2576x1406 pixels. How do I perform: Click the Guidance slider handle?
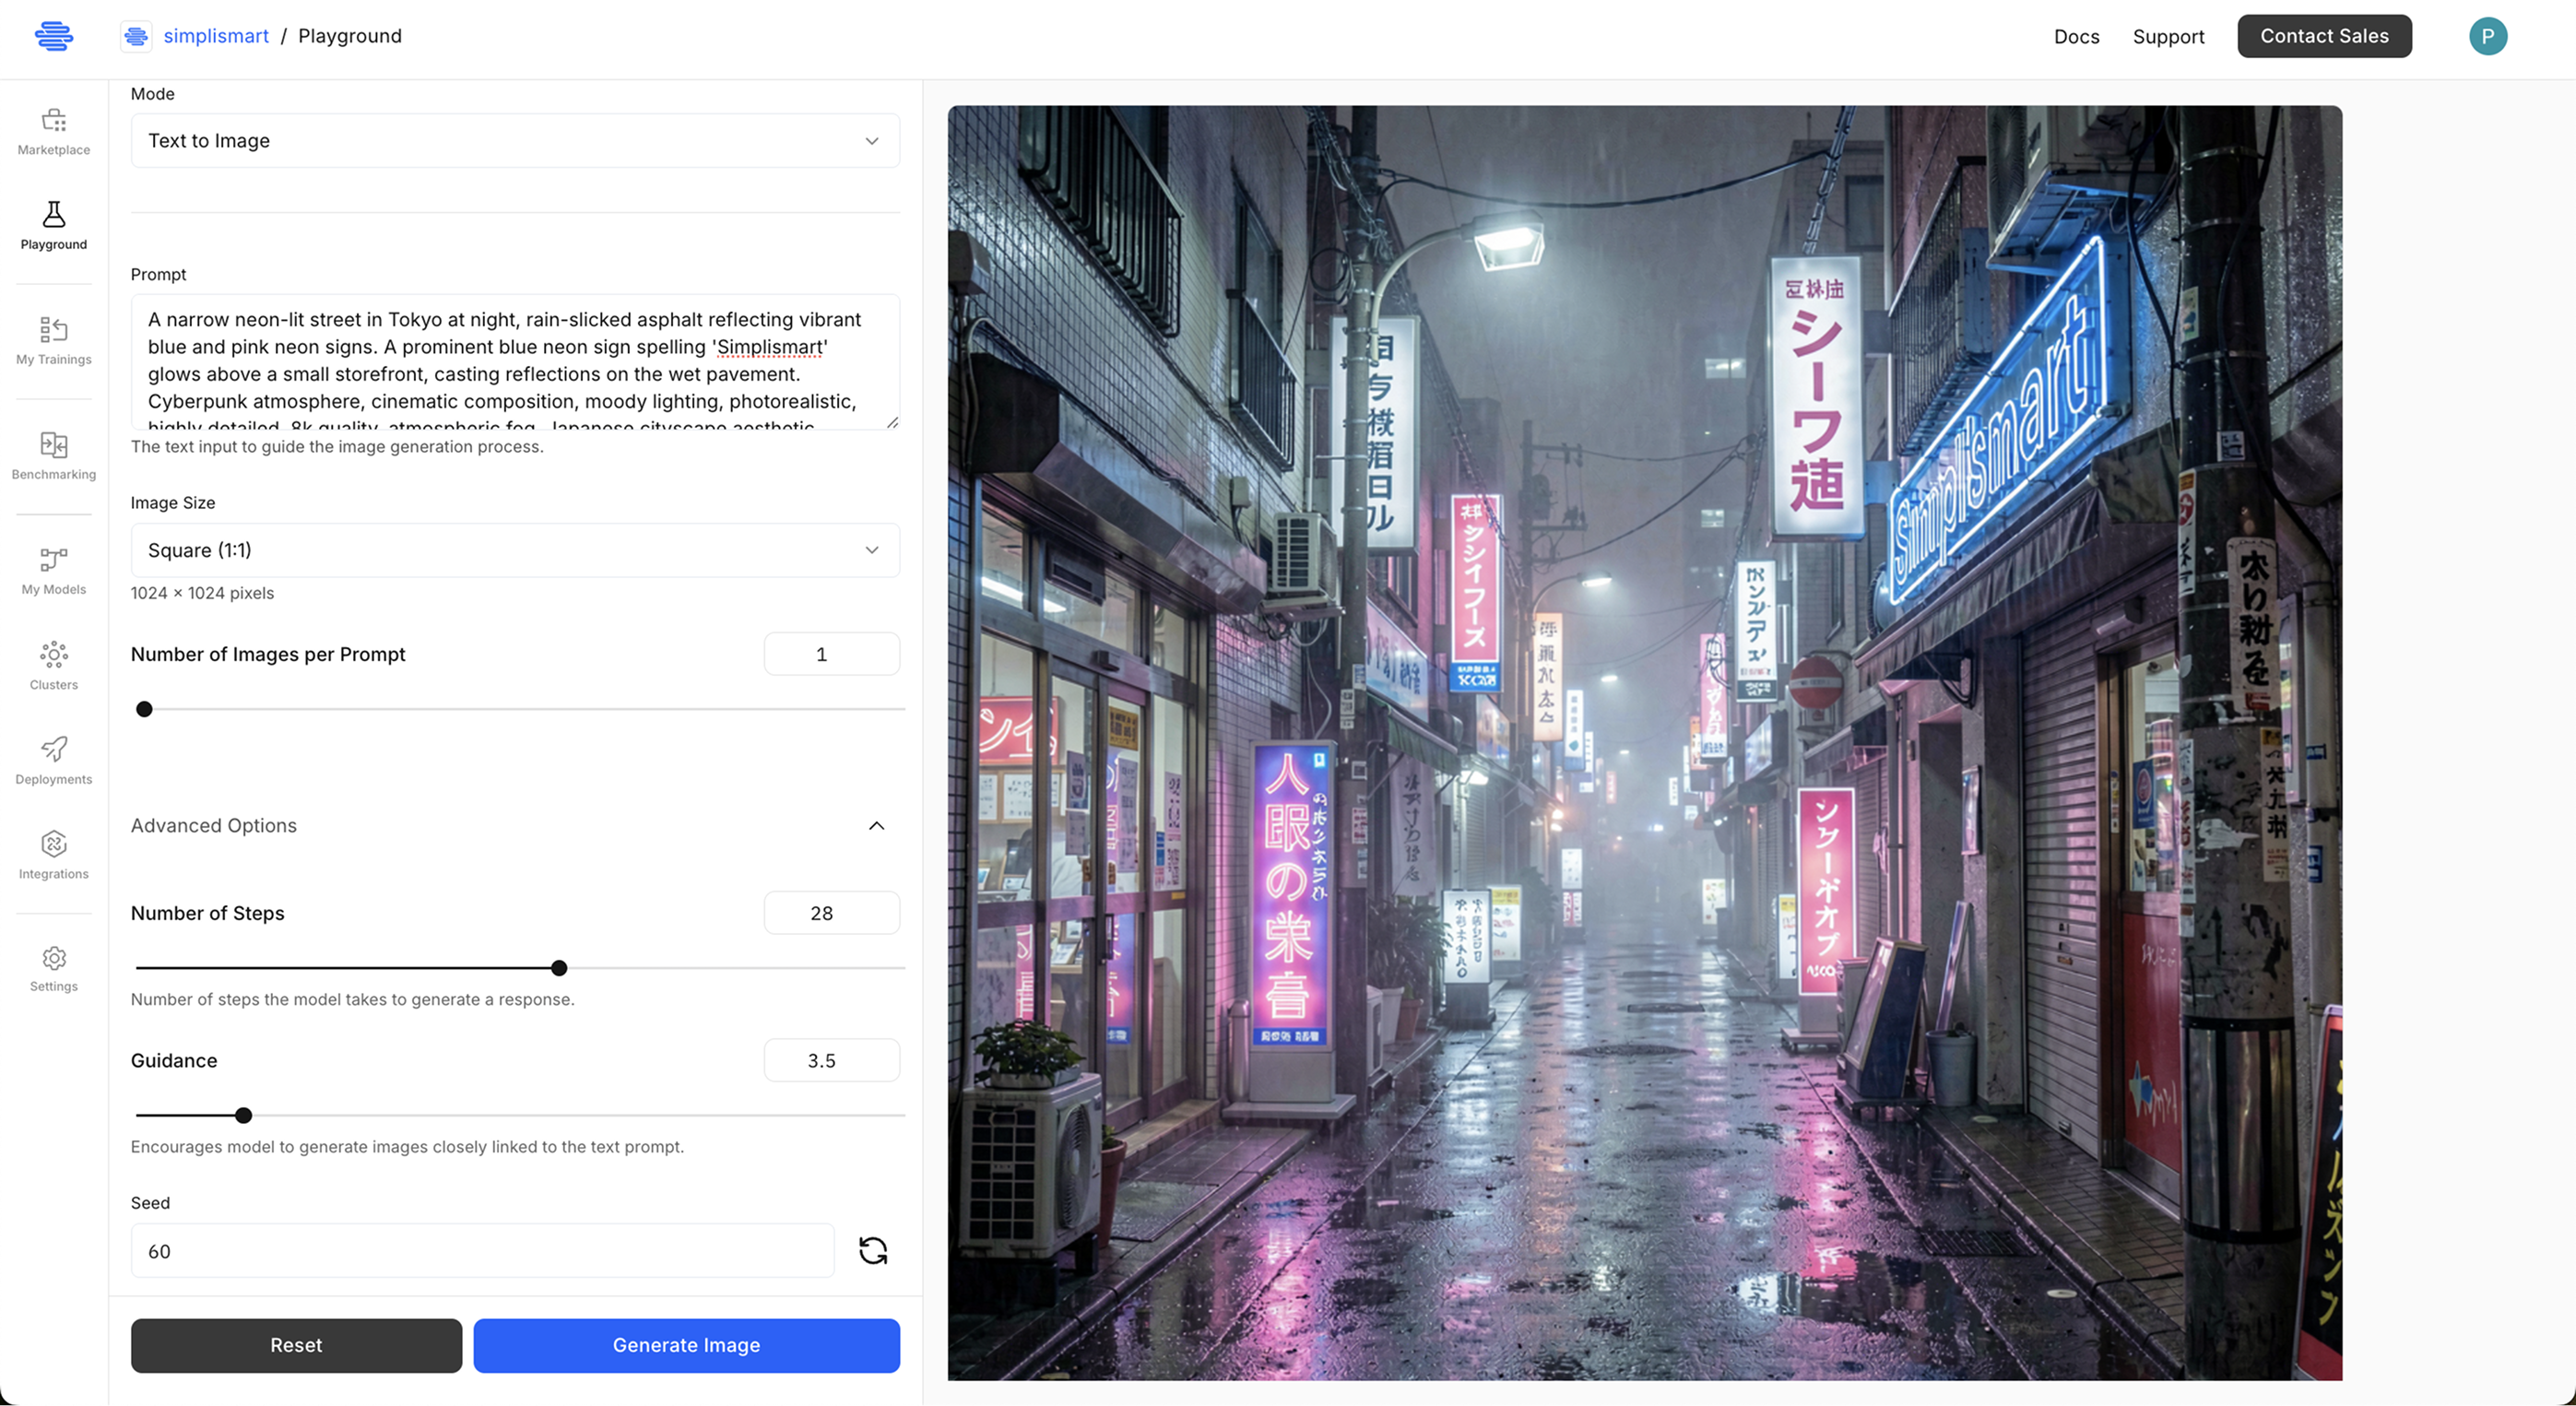(x=243, y=1115)
